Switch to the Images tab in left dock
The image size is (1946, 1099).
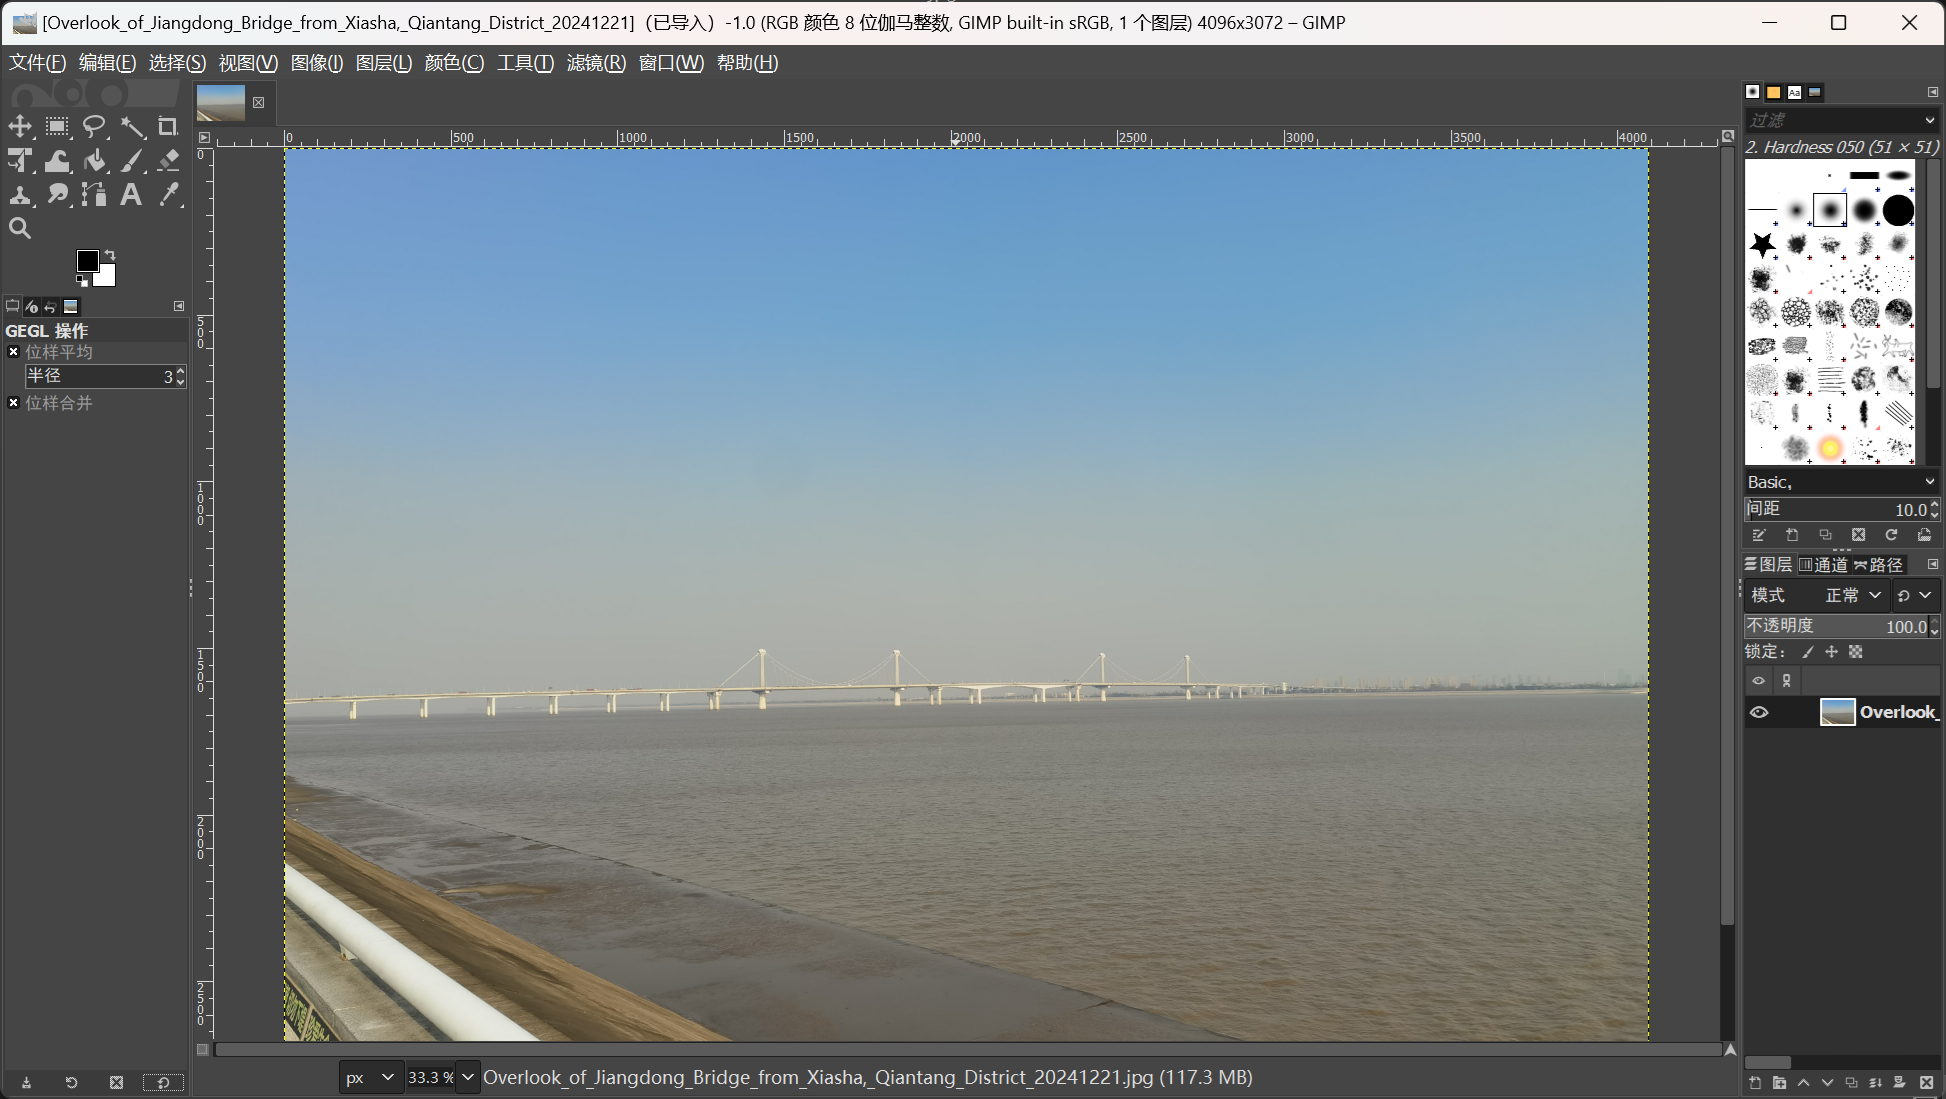[x=71, y=306]
